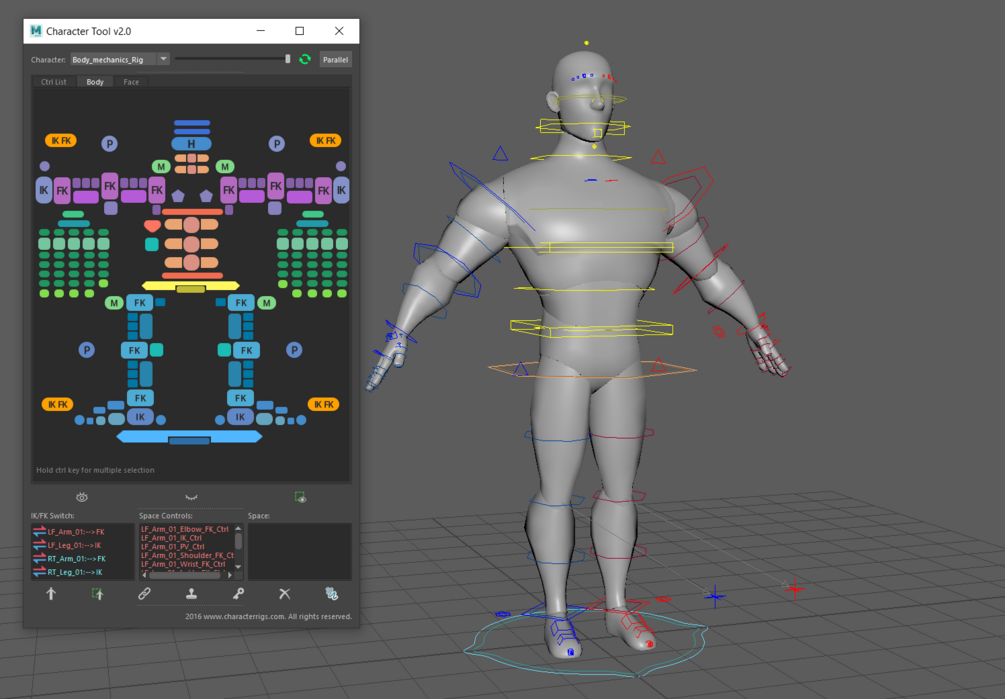Toggle the upper-left orange IK FK switch
1005x699 pixels.
pos(61,140)
